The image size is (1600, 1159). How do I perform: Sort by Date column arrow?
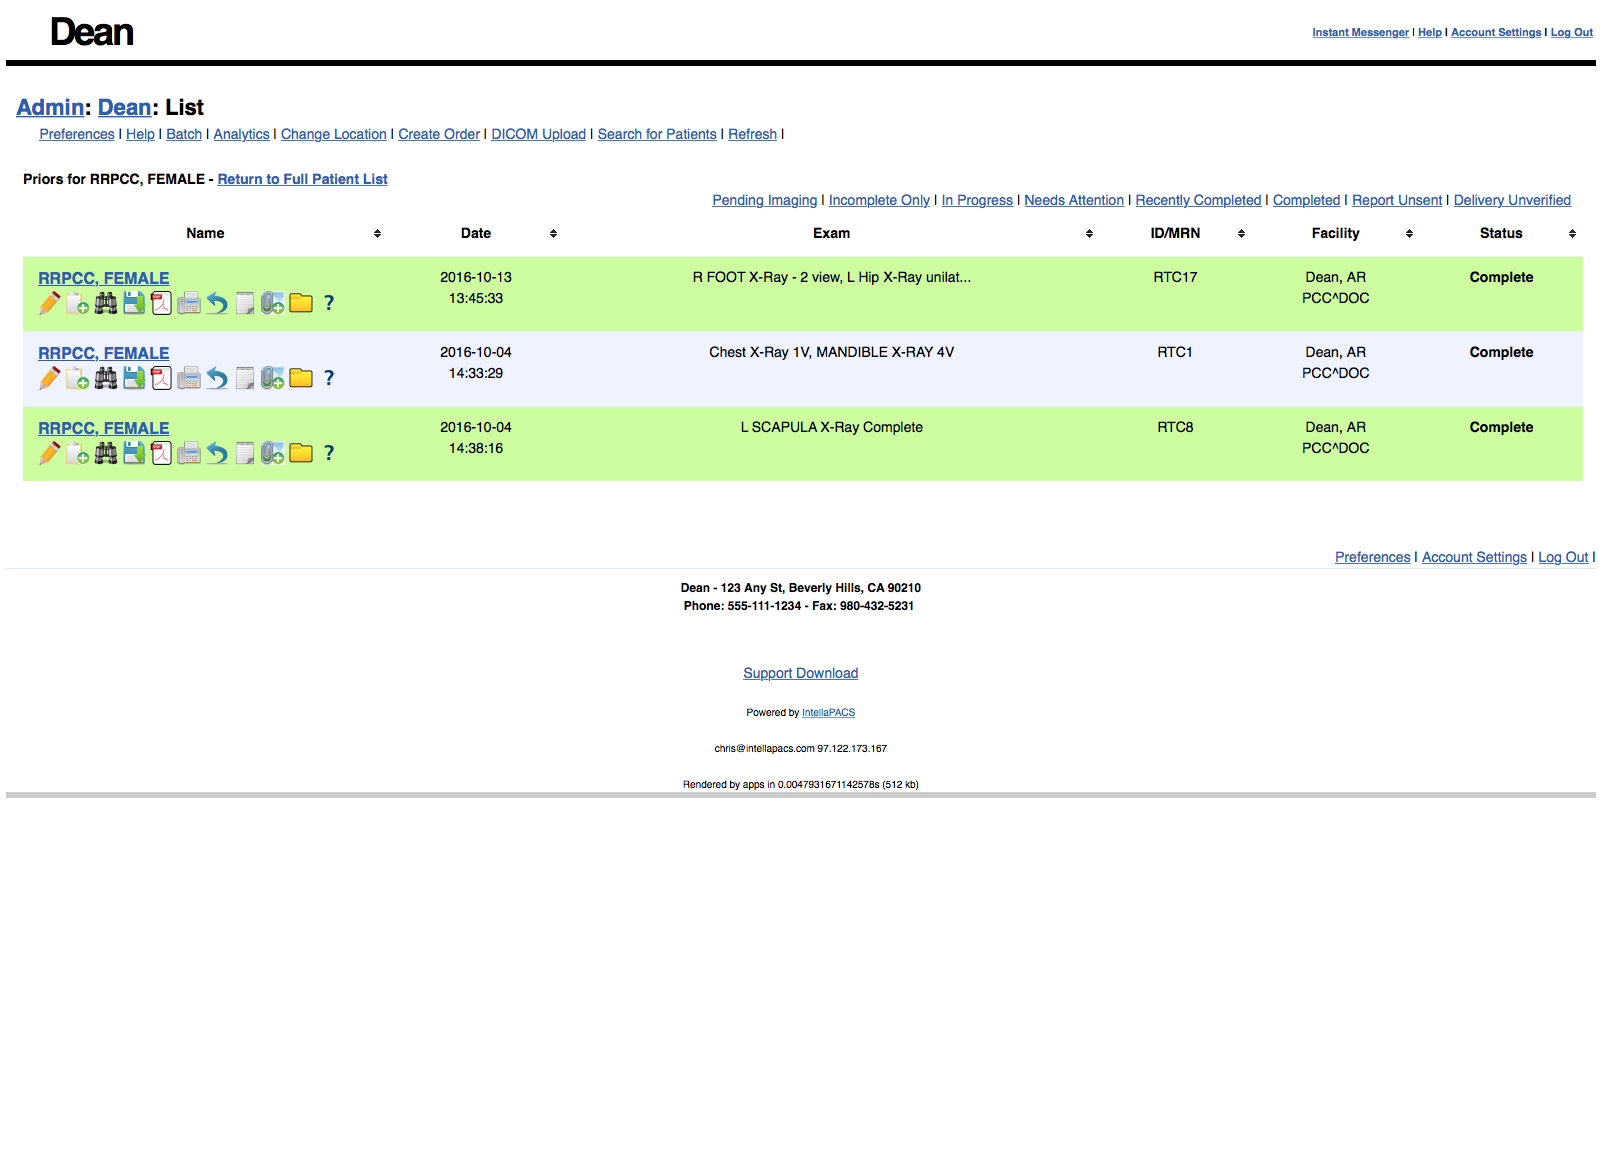click(553, 234)
